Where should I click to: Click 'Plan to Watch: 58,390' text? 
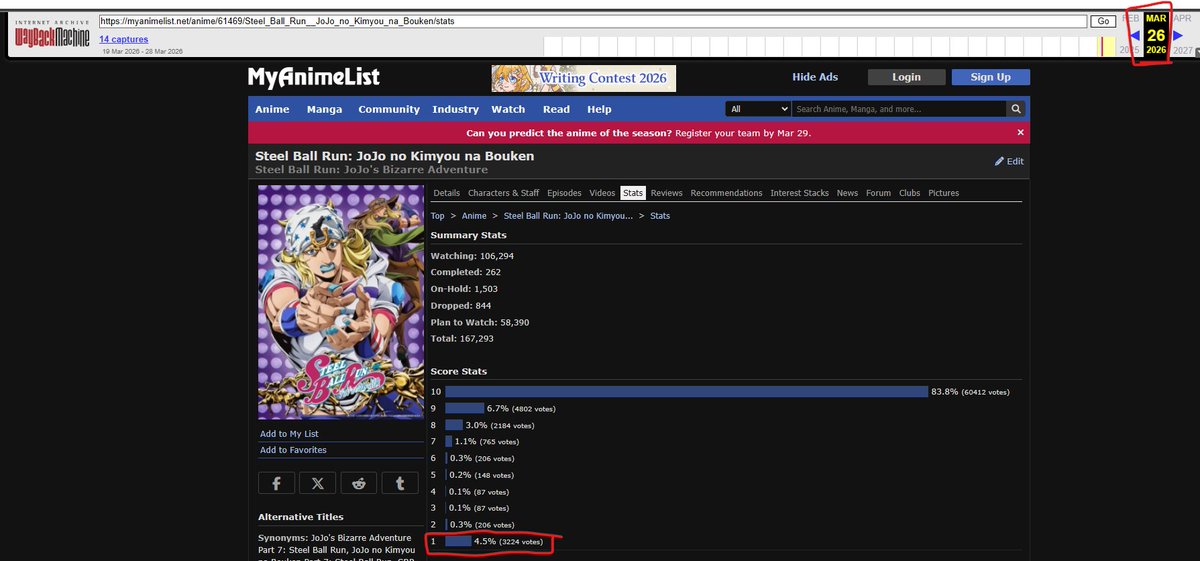[x=480, y=322]
